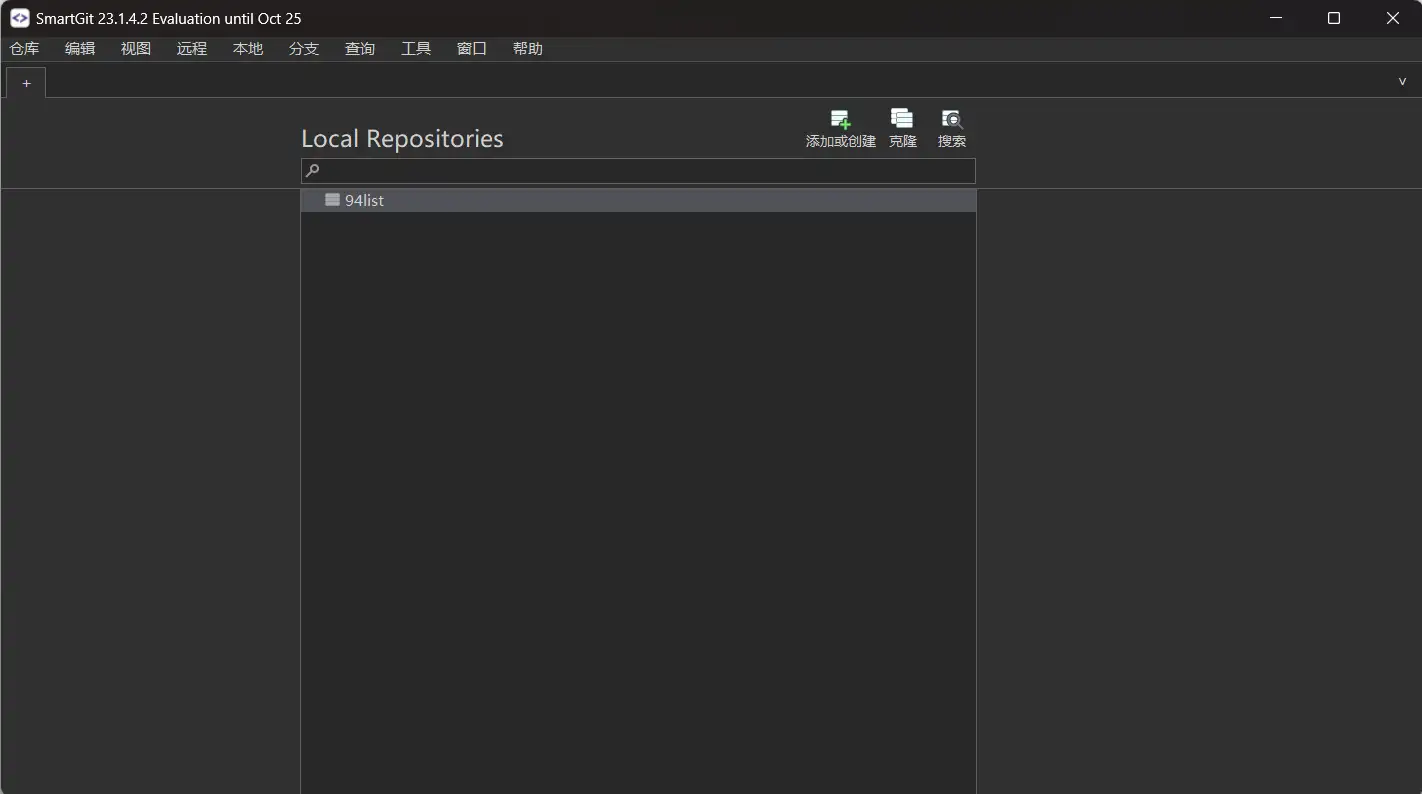Click the SmartGit logo in the title bar
Image resolution: width=1422 pixels, height=794 pixels.
[19, 18]
